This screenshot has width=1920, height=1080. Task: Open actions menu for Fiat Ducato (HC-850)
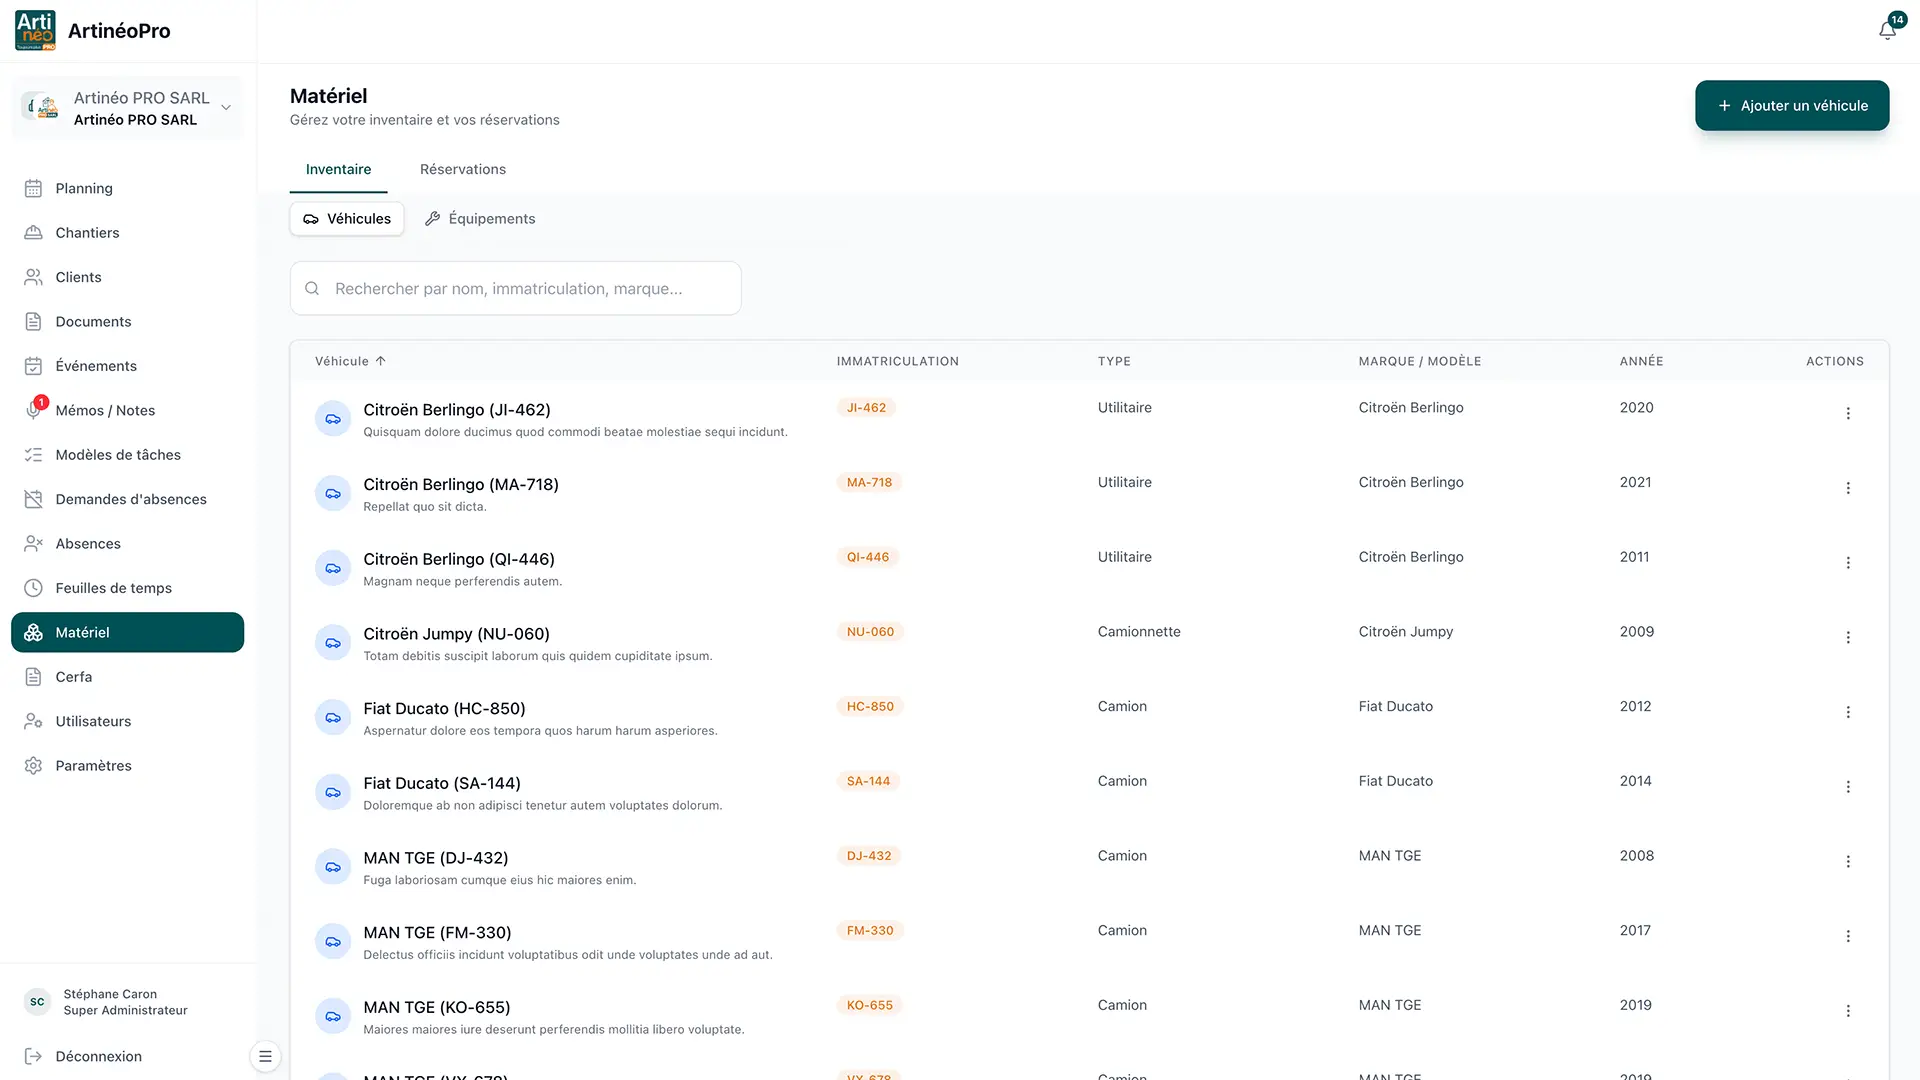(1848, 712)
